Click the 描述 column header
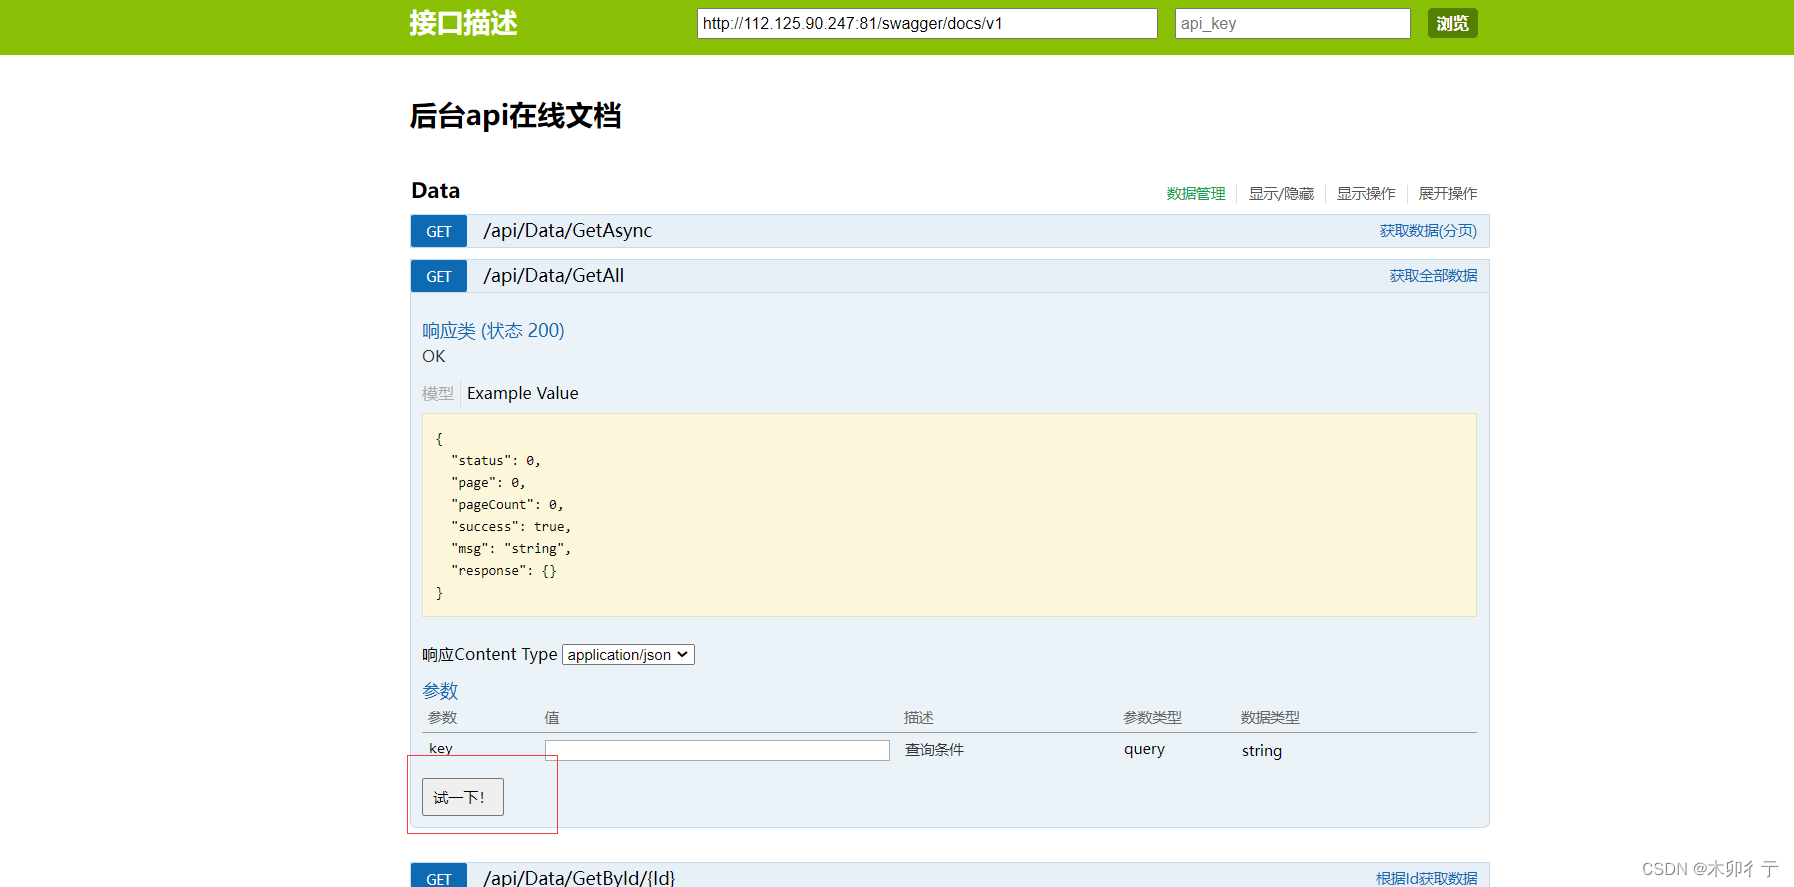 click(x=919, y=718)
